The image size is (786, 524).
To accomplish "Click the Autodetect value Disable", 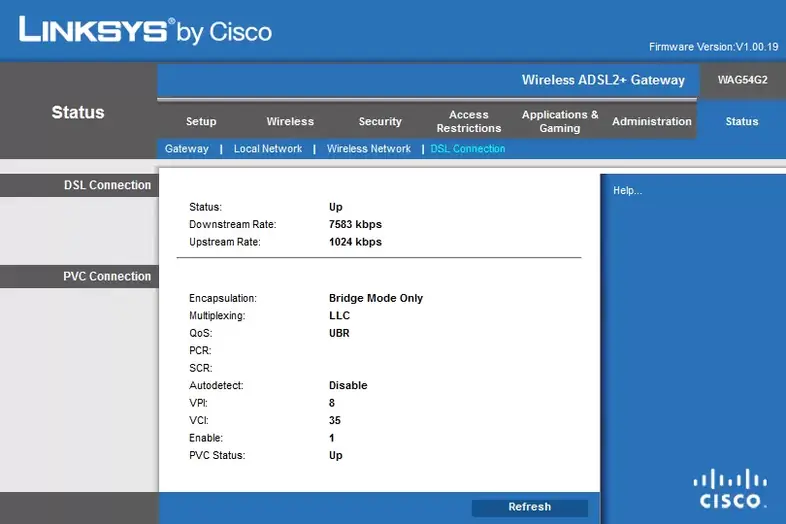I will tap(348, 385).
